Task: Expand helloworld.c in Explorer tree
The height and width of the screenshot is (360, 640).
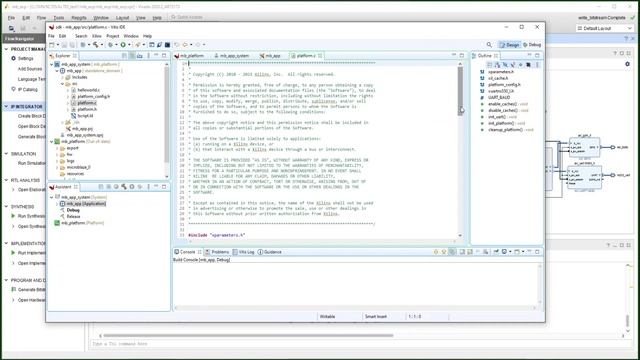Action: click(68, 90)
